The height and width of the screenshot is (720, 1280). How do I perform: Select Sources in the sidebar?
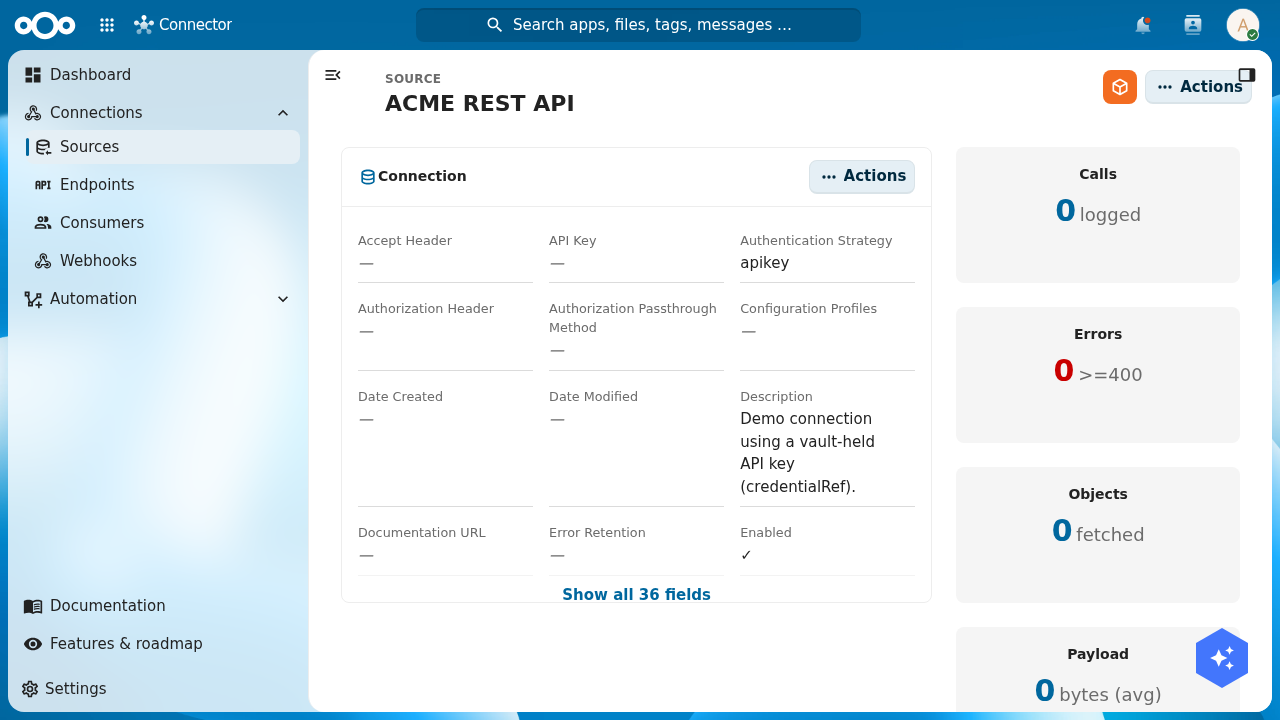tap(164, 147)
